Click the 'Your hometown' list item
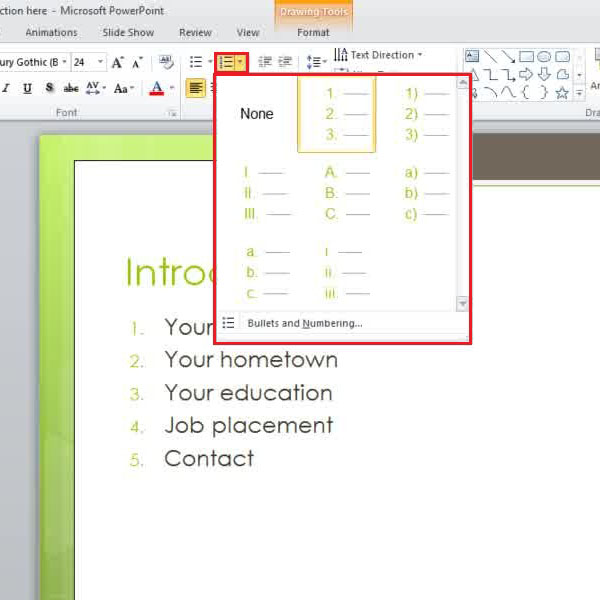 point(251,360)
